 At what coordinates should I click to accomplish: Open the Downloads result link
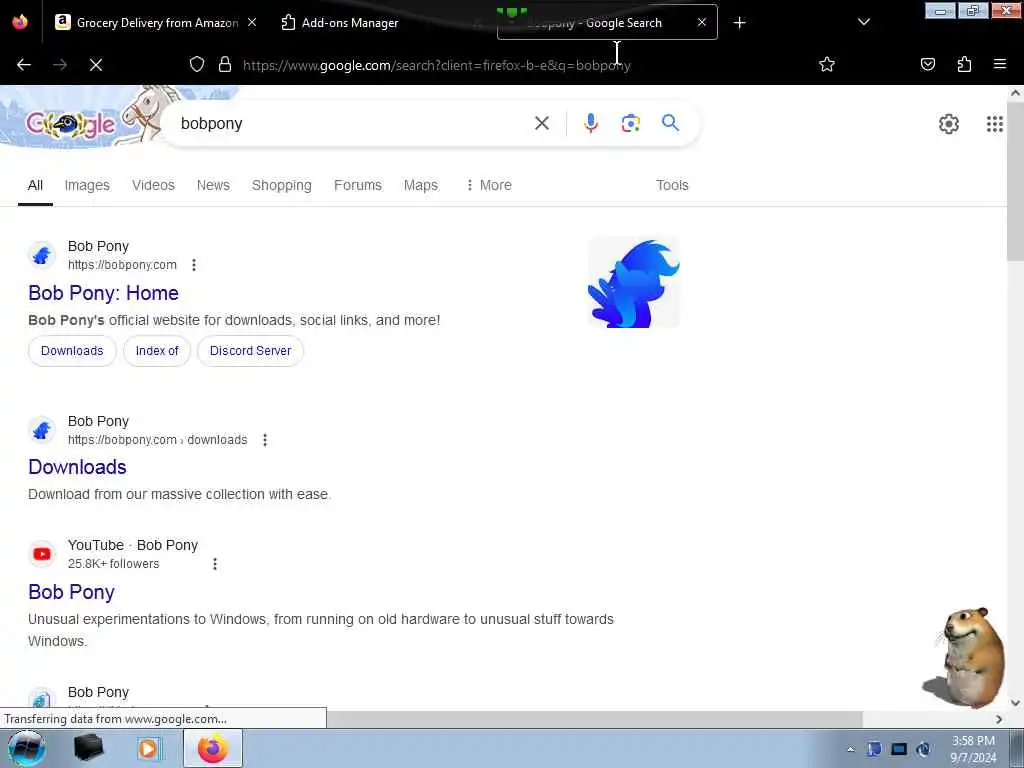coord(77,467)
